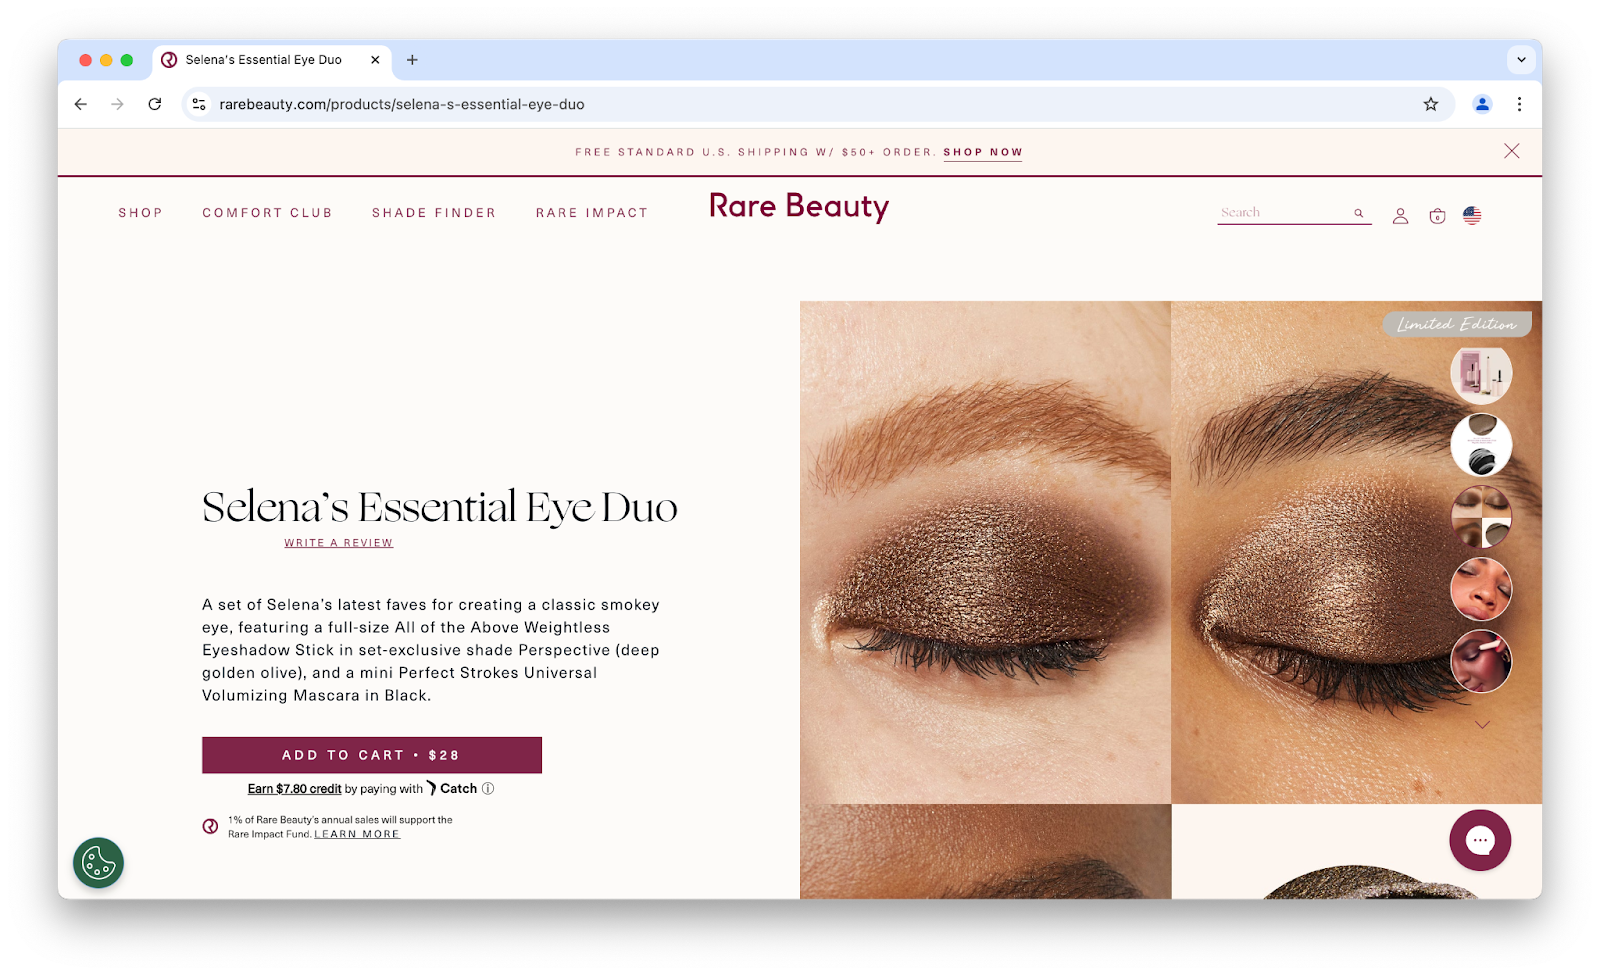Viewport: 1600px width, 975px height.
Task: Select four-eye collage thumbnail
Action: pyautogui.click(x=1481, y=517)
